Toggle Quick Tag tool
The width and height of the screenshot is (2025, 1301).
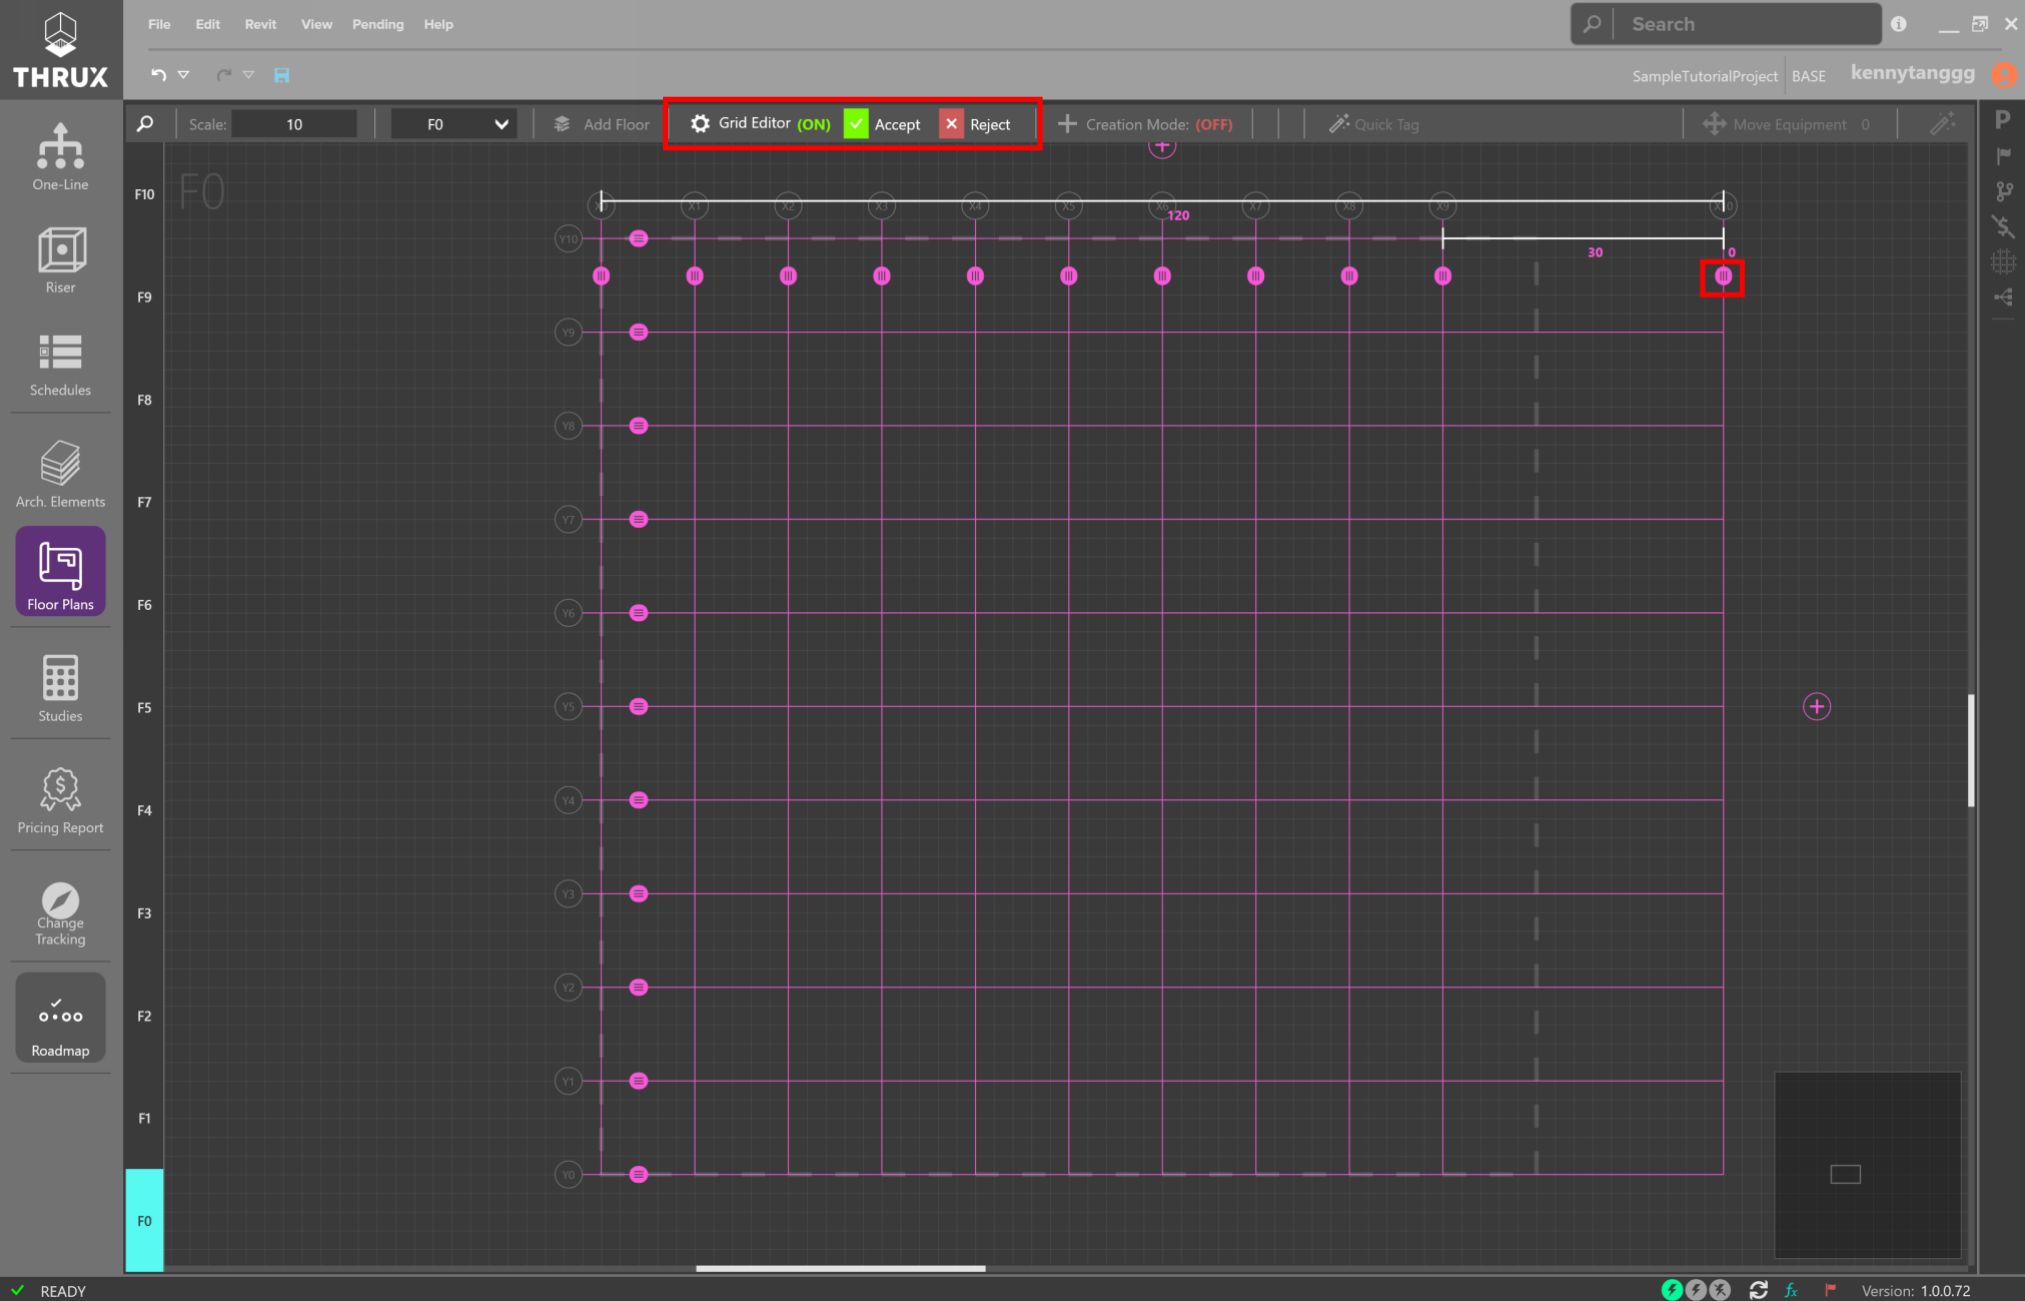pyautogui.click(x=1374, y=124)
